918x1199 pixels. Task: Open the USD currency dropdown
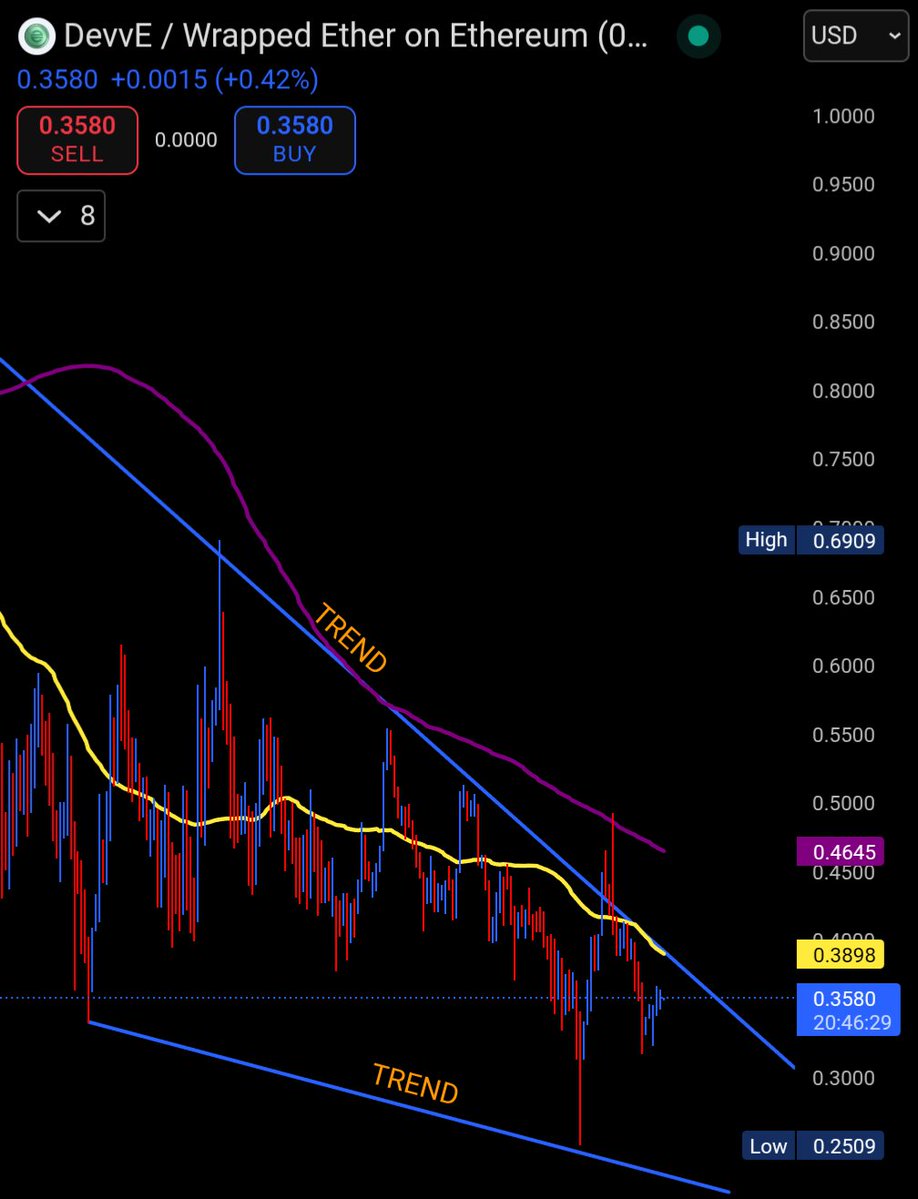(855, 36)
